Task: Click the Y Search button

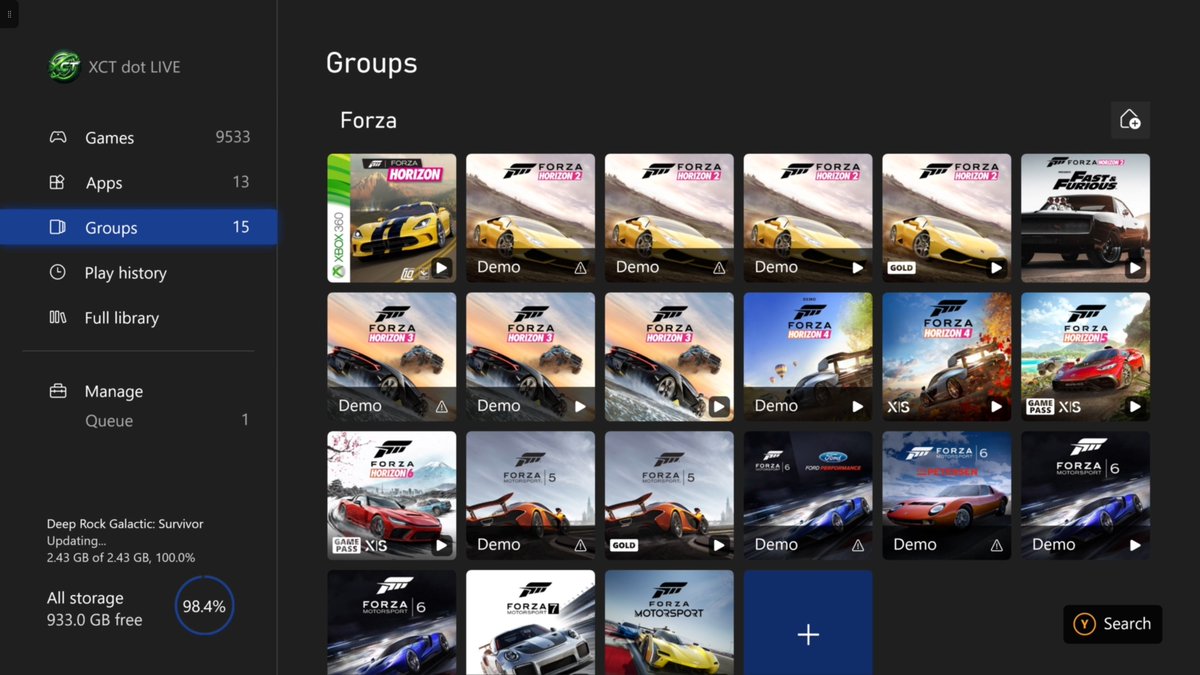Action: pyautogui.click(x=1112, y=624)
